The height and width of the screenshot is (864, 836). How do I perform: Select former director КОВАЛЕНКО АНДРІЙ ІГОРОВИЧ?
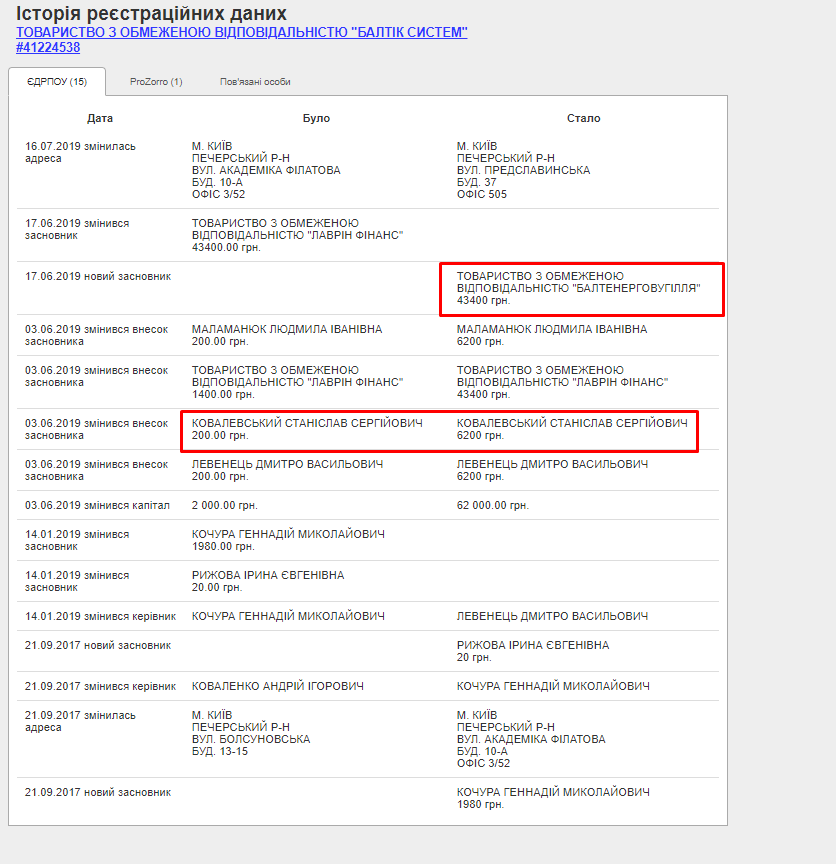278,686
